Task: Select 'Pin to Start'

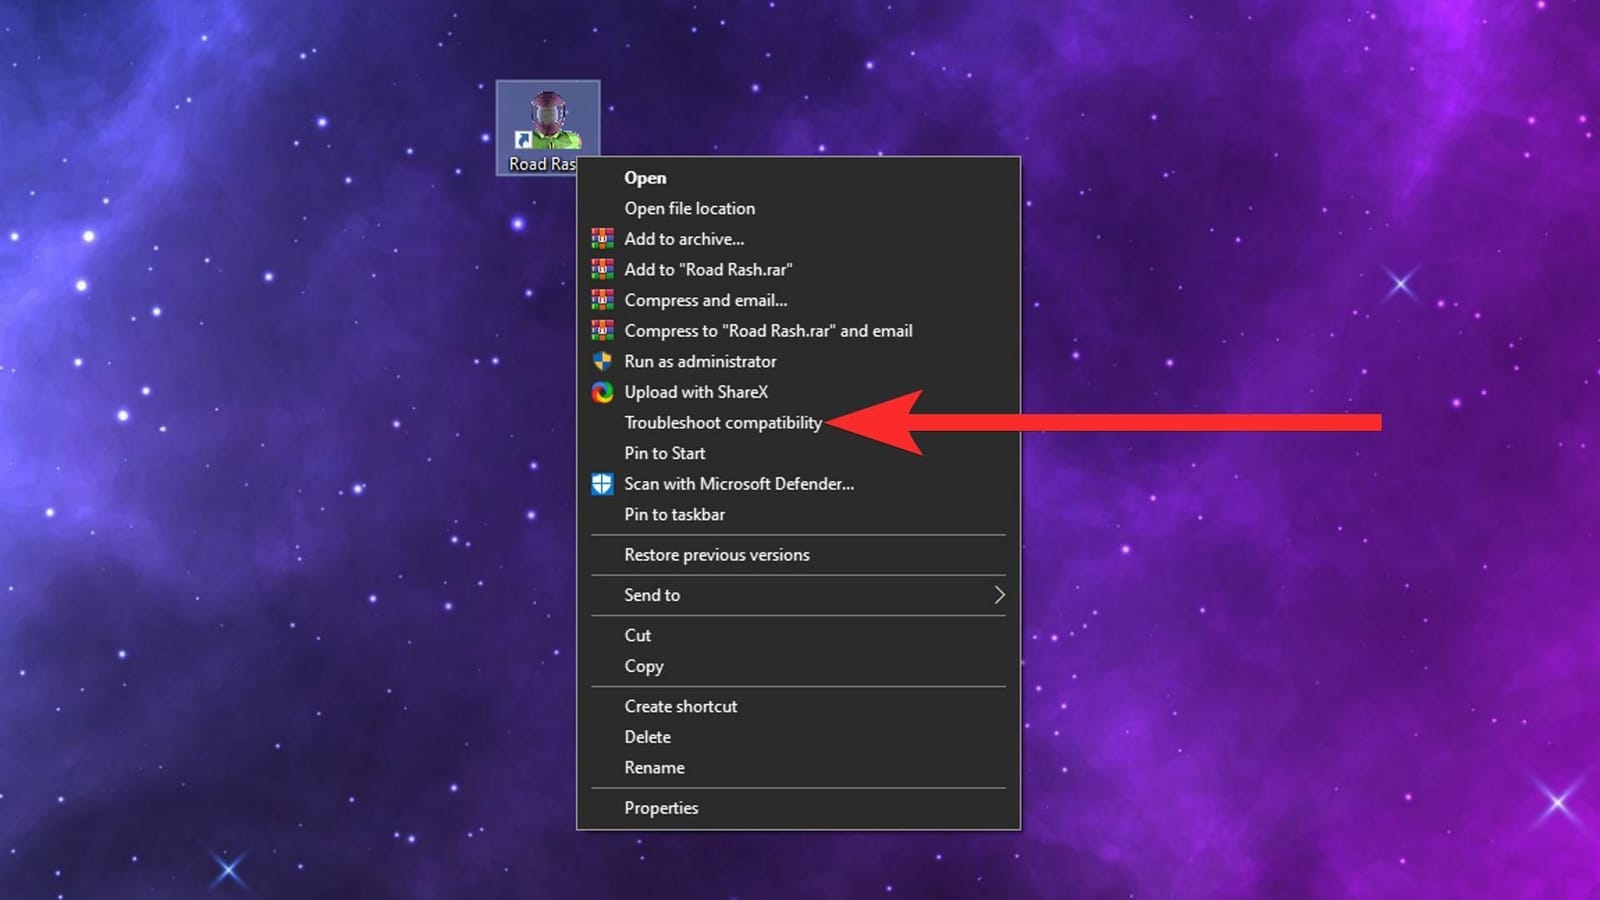Action: (663, 453)
